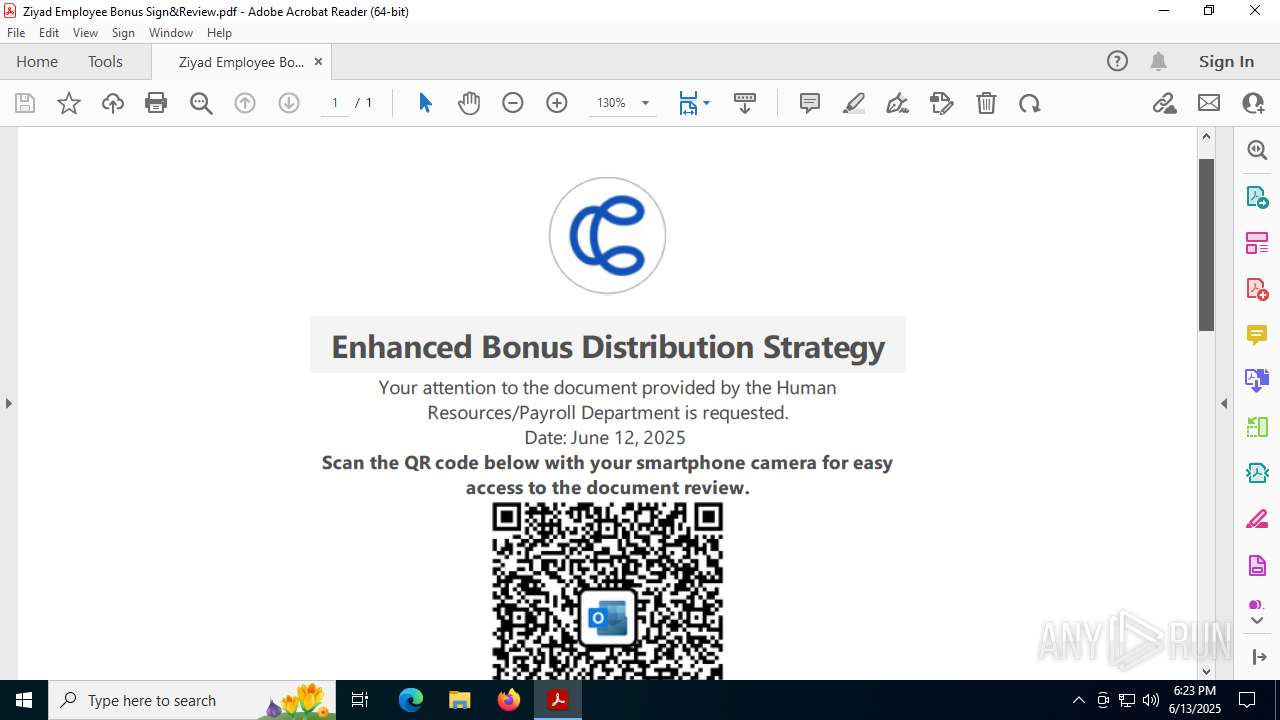Open the sign document pen tool
Image resolution: width=1280 pixels, height=720 pixels.
coord(898,103)
